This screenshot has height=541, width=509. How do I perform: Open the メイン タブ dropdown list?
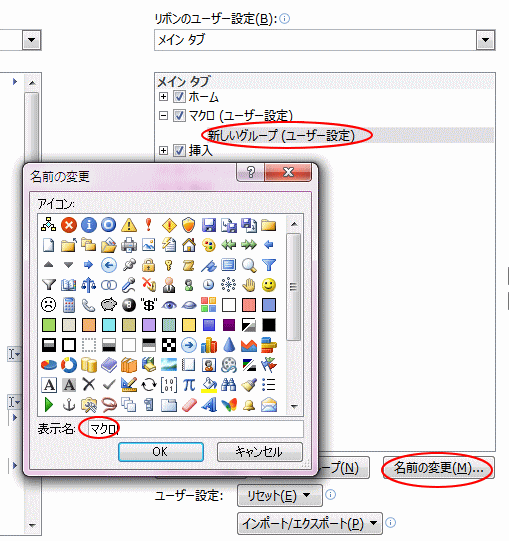[x=485, y=40]
